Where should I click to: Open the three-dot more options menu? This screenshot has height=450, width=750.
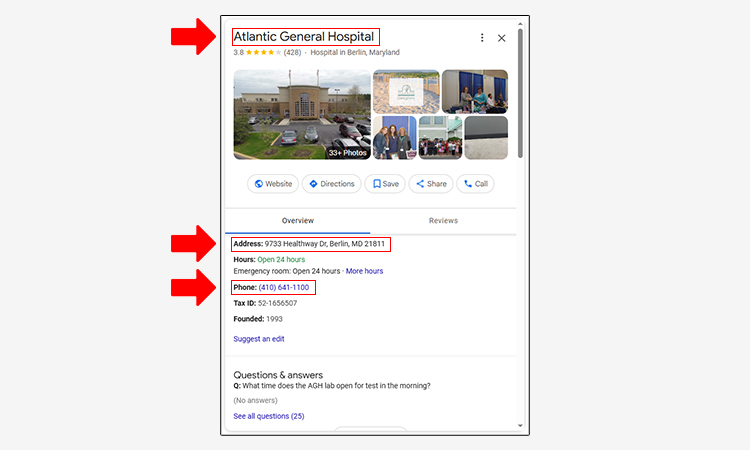482,38
